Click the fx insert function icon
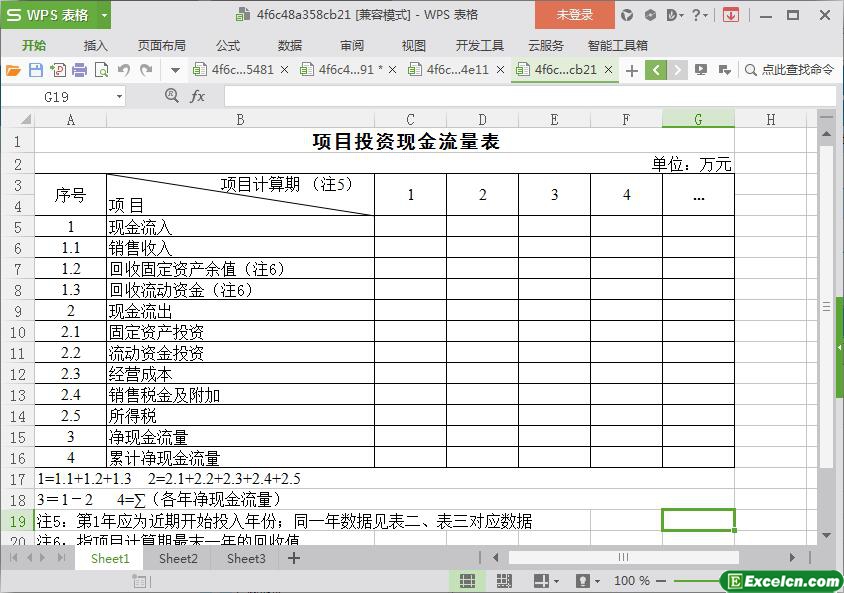Screen dimensions: 844x593 (198, 96)
